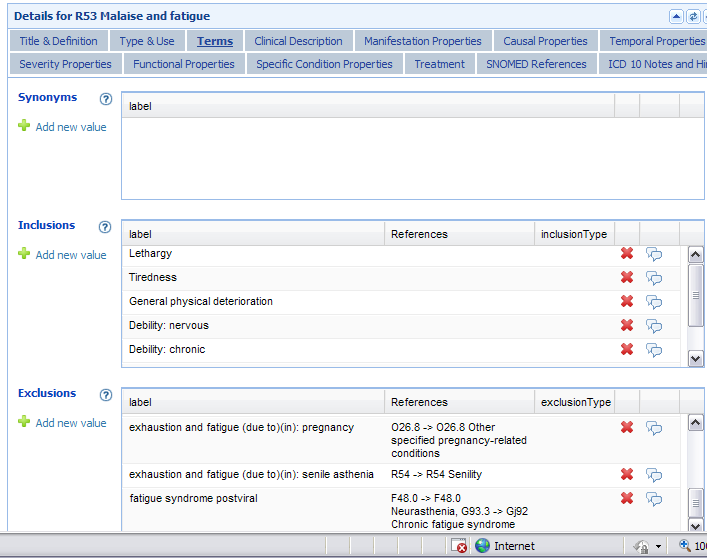The height and width of the screenshot is (558, 707).
Task: Open SNOMED References tab
Action: click(x=537, y=64)
